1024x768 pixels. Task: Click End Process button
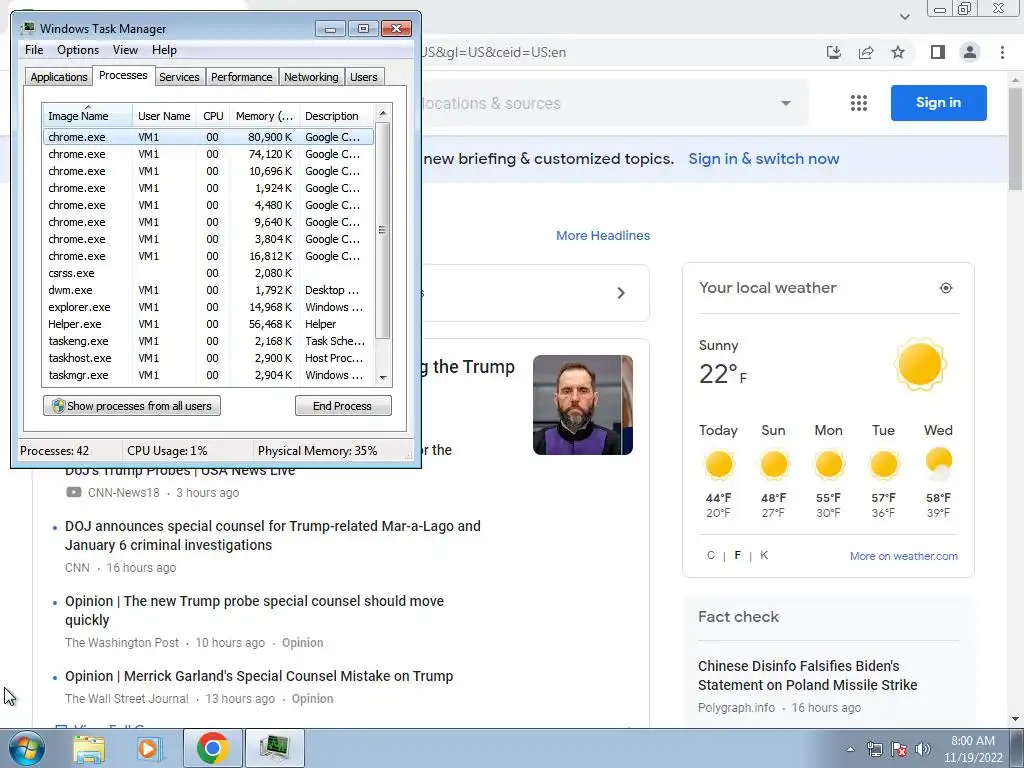[x=343, y=406]
